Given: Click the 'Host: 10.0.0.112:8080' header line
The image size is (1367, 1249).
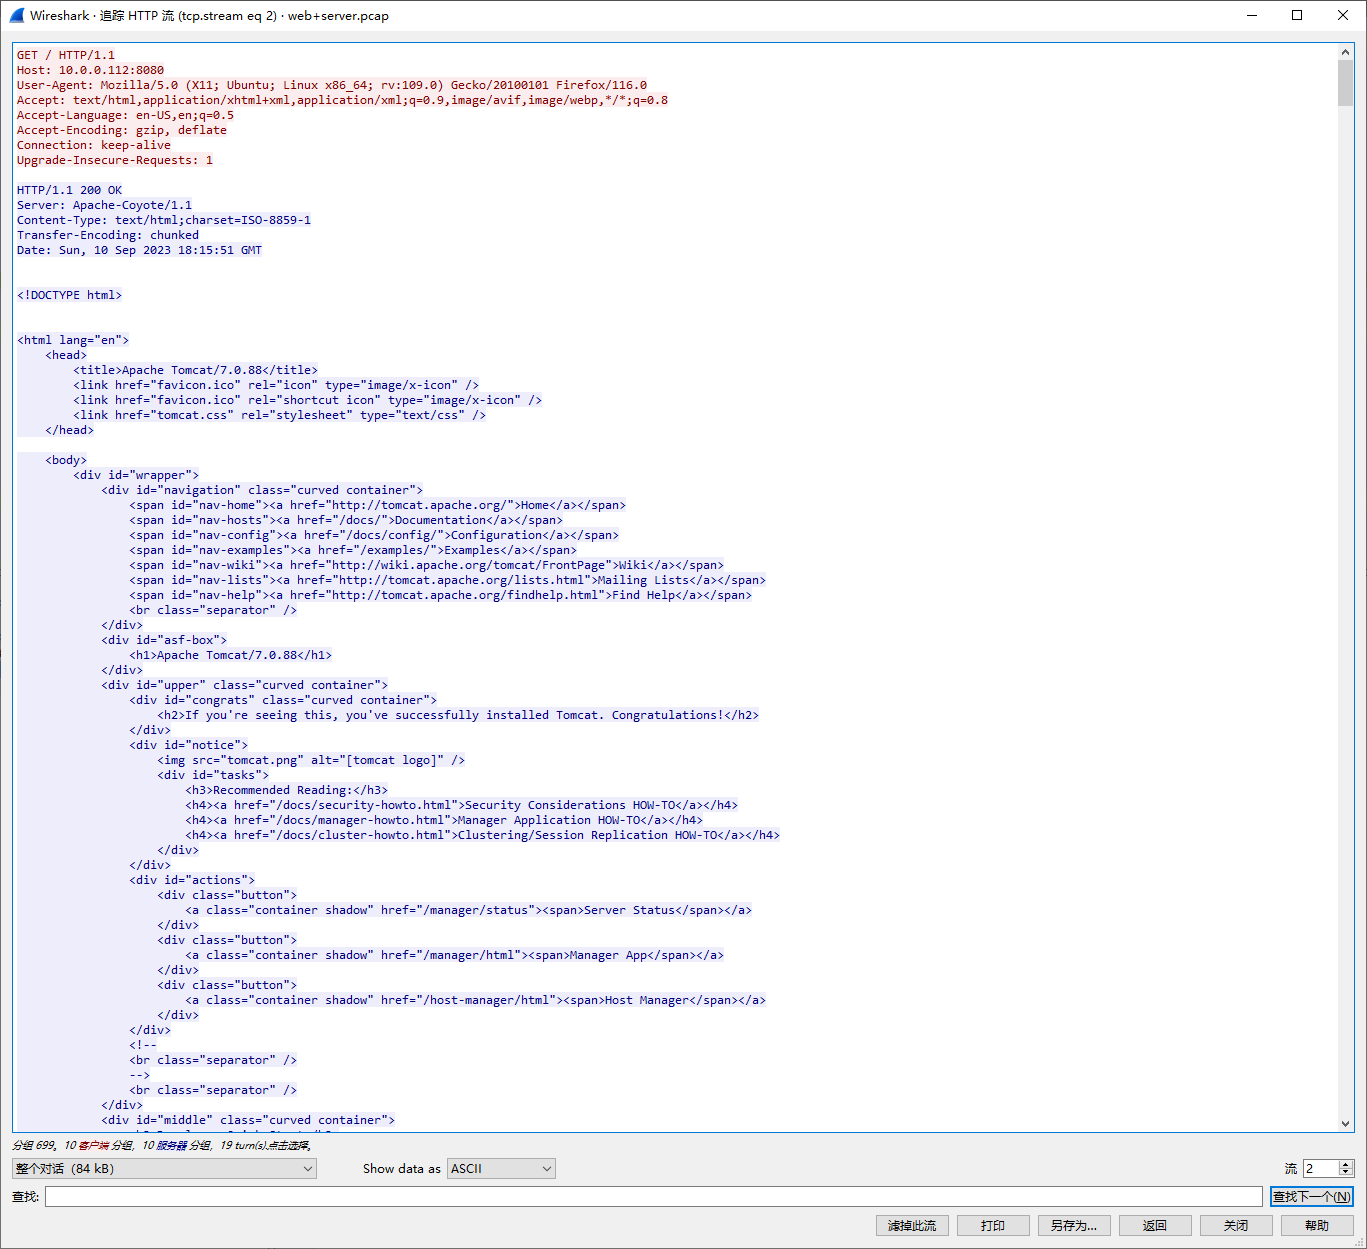Looking at the screenshot, I should coord(90,70).
